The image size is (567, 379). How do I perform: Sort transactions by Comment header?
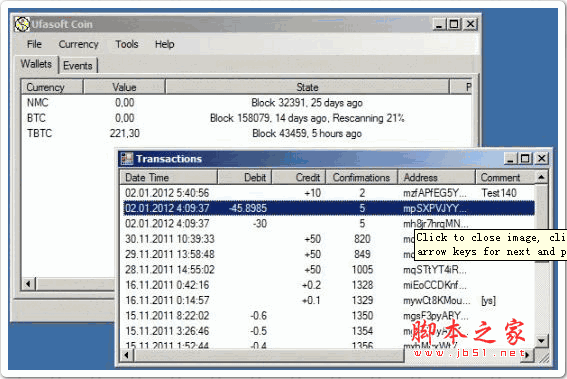click(x=505, y=178)
